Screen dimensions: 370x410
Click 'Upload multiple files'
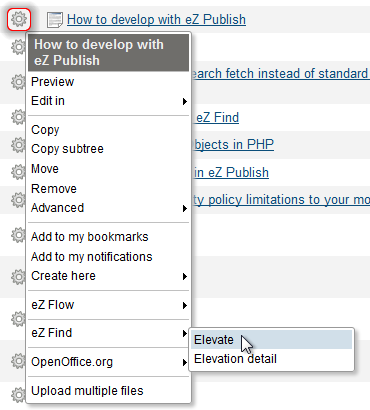click(108, 391)
